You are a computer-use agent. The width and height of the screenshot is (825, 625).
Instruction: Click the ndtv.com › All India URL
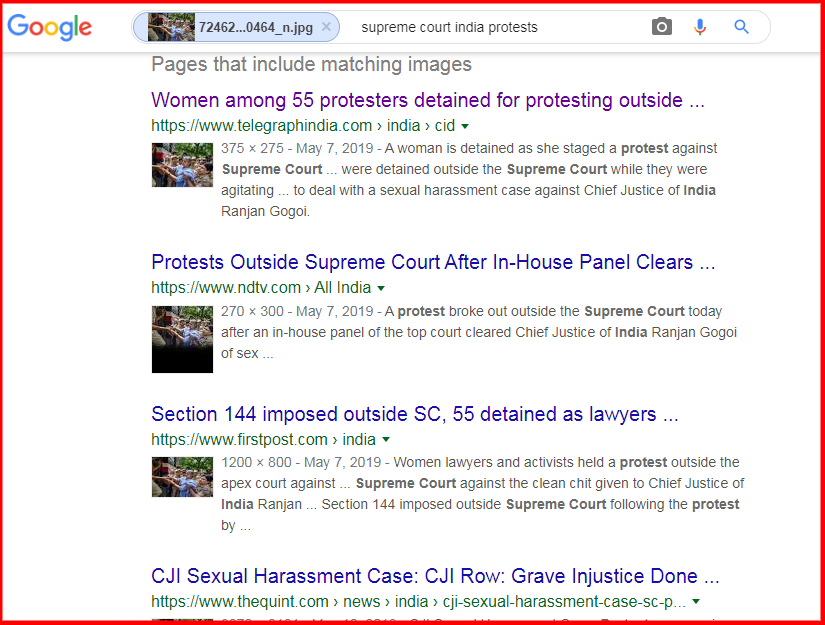[261, 288]
